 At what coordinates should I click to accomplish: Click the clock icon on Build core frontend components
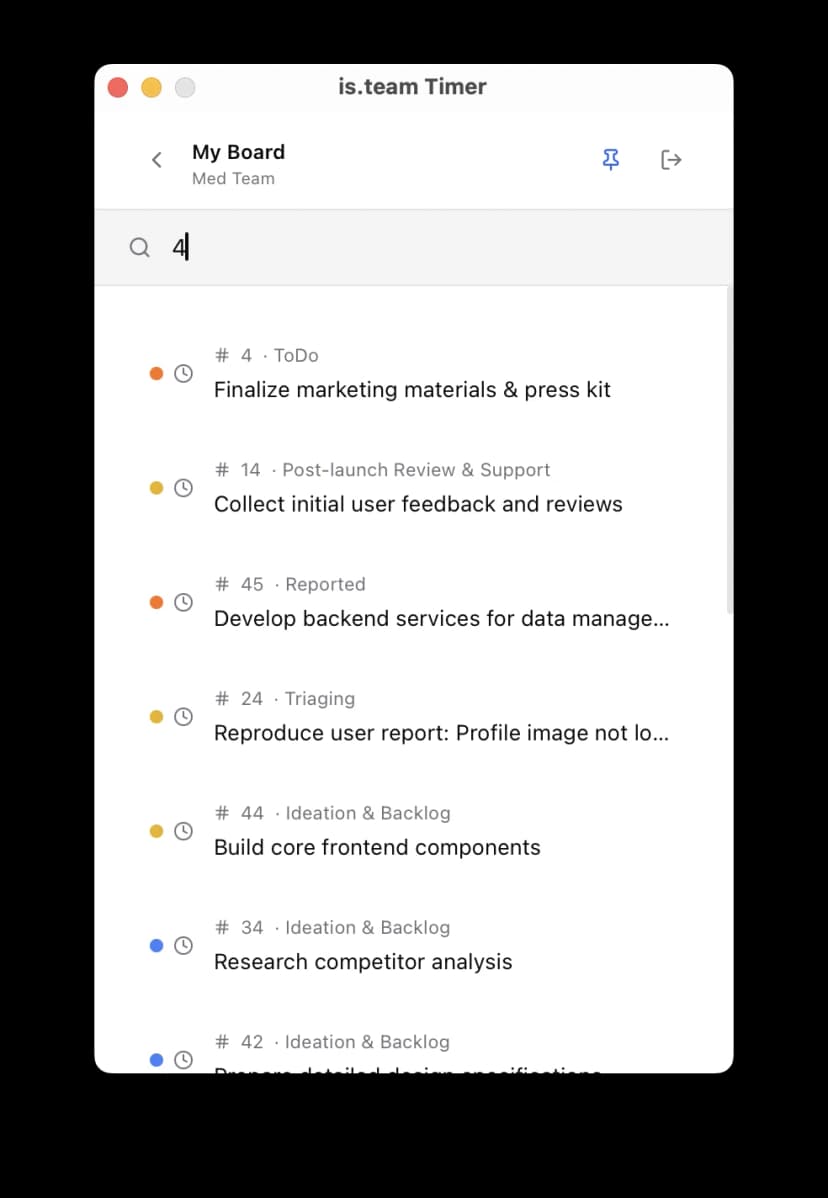(183, 831)
